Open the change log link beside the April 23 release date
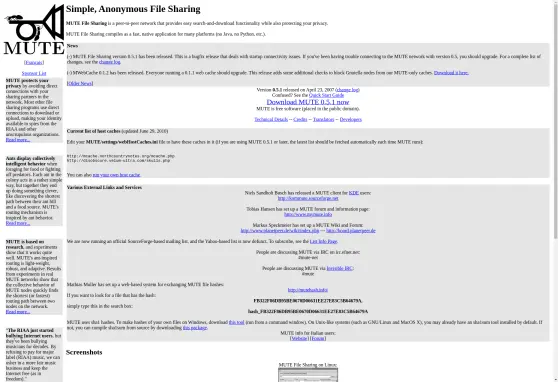This screenshot has height=382, width=558. point(347,90)
